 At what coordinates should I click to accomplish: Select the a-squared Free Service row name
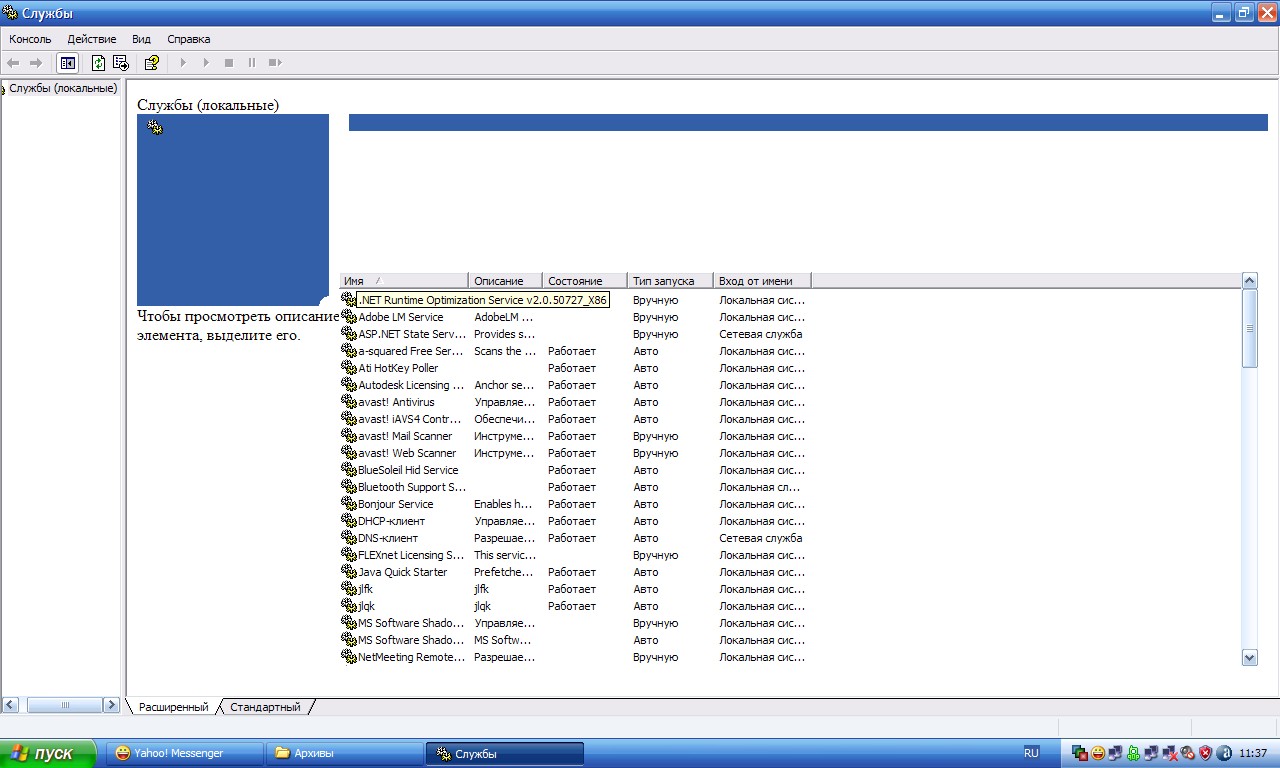410,351
